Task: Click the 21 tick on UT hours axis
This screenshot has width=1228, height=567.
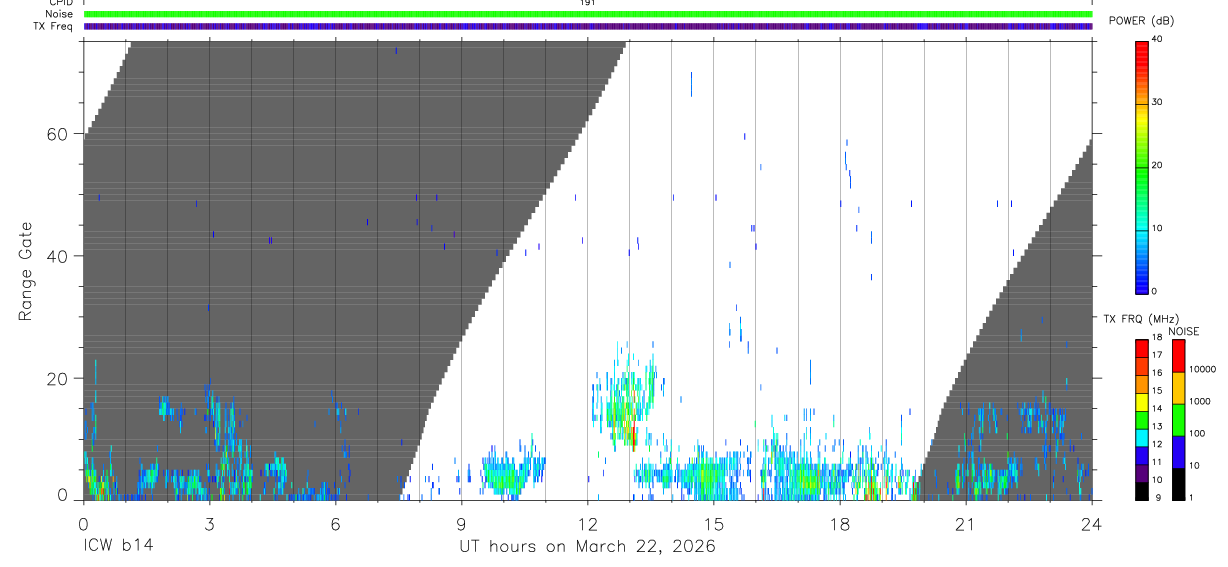Action: (x=966, y=523)
